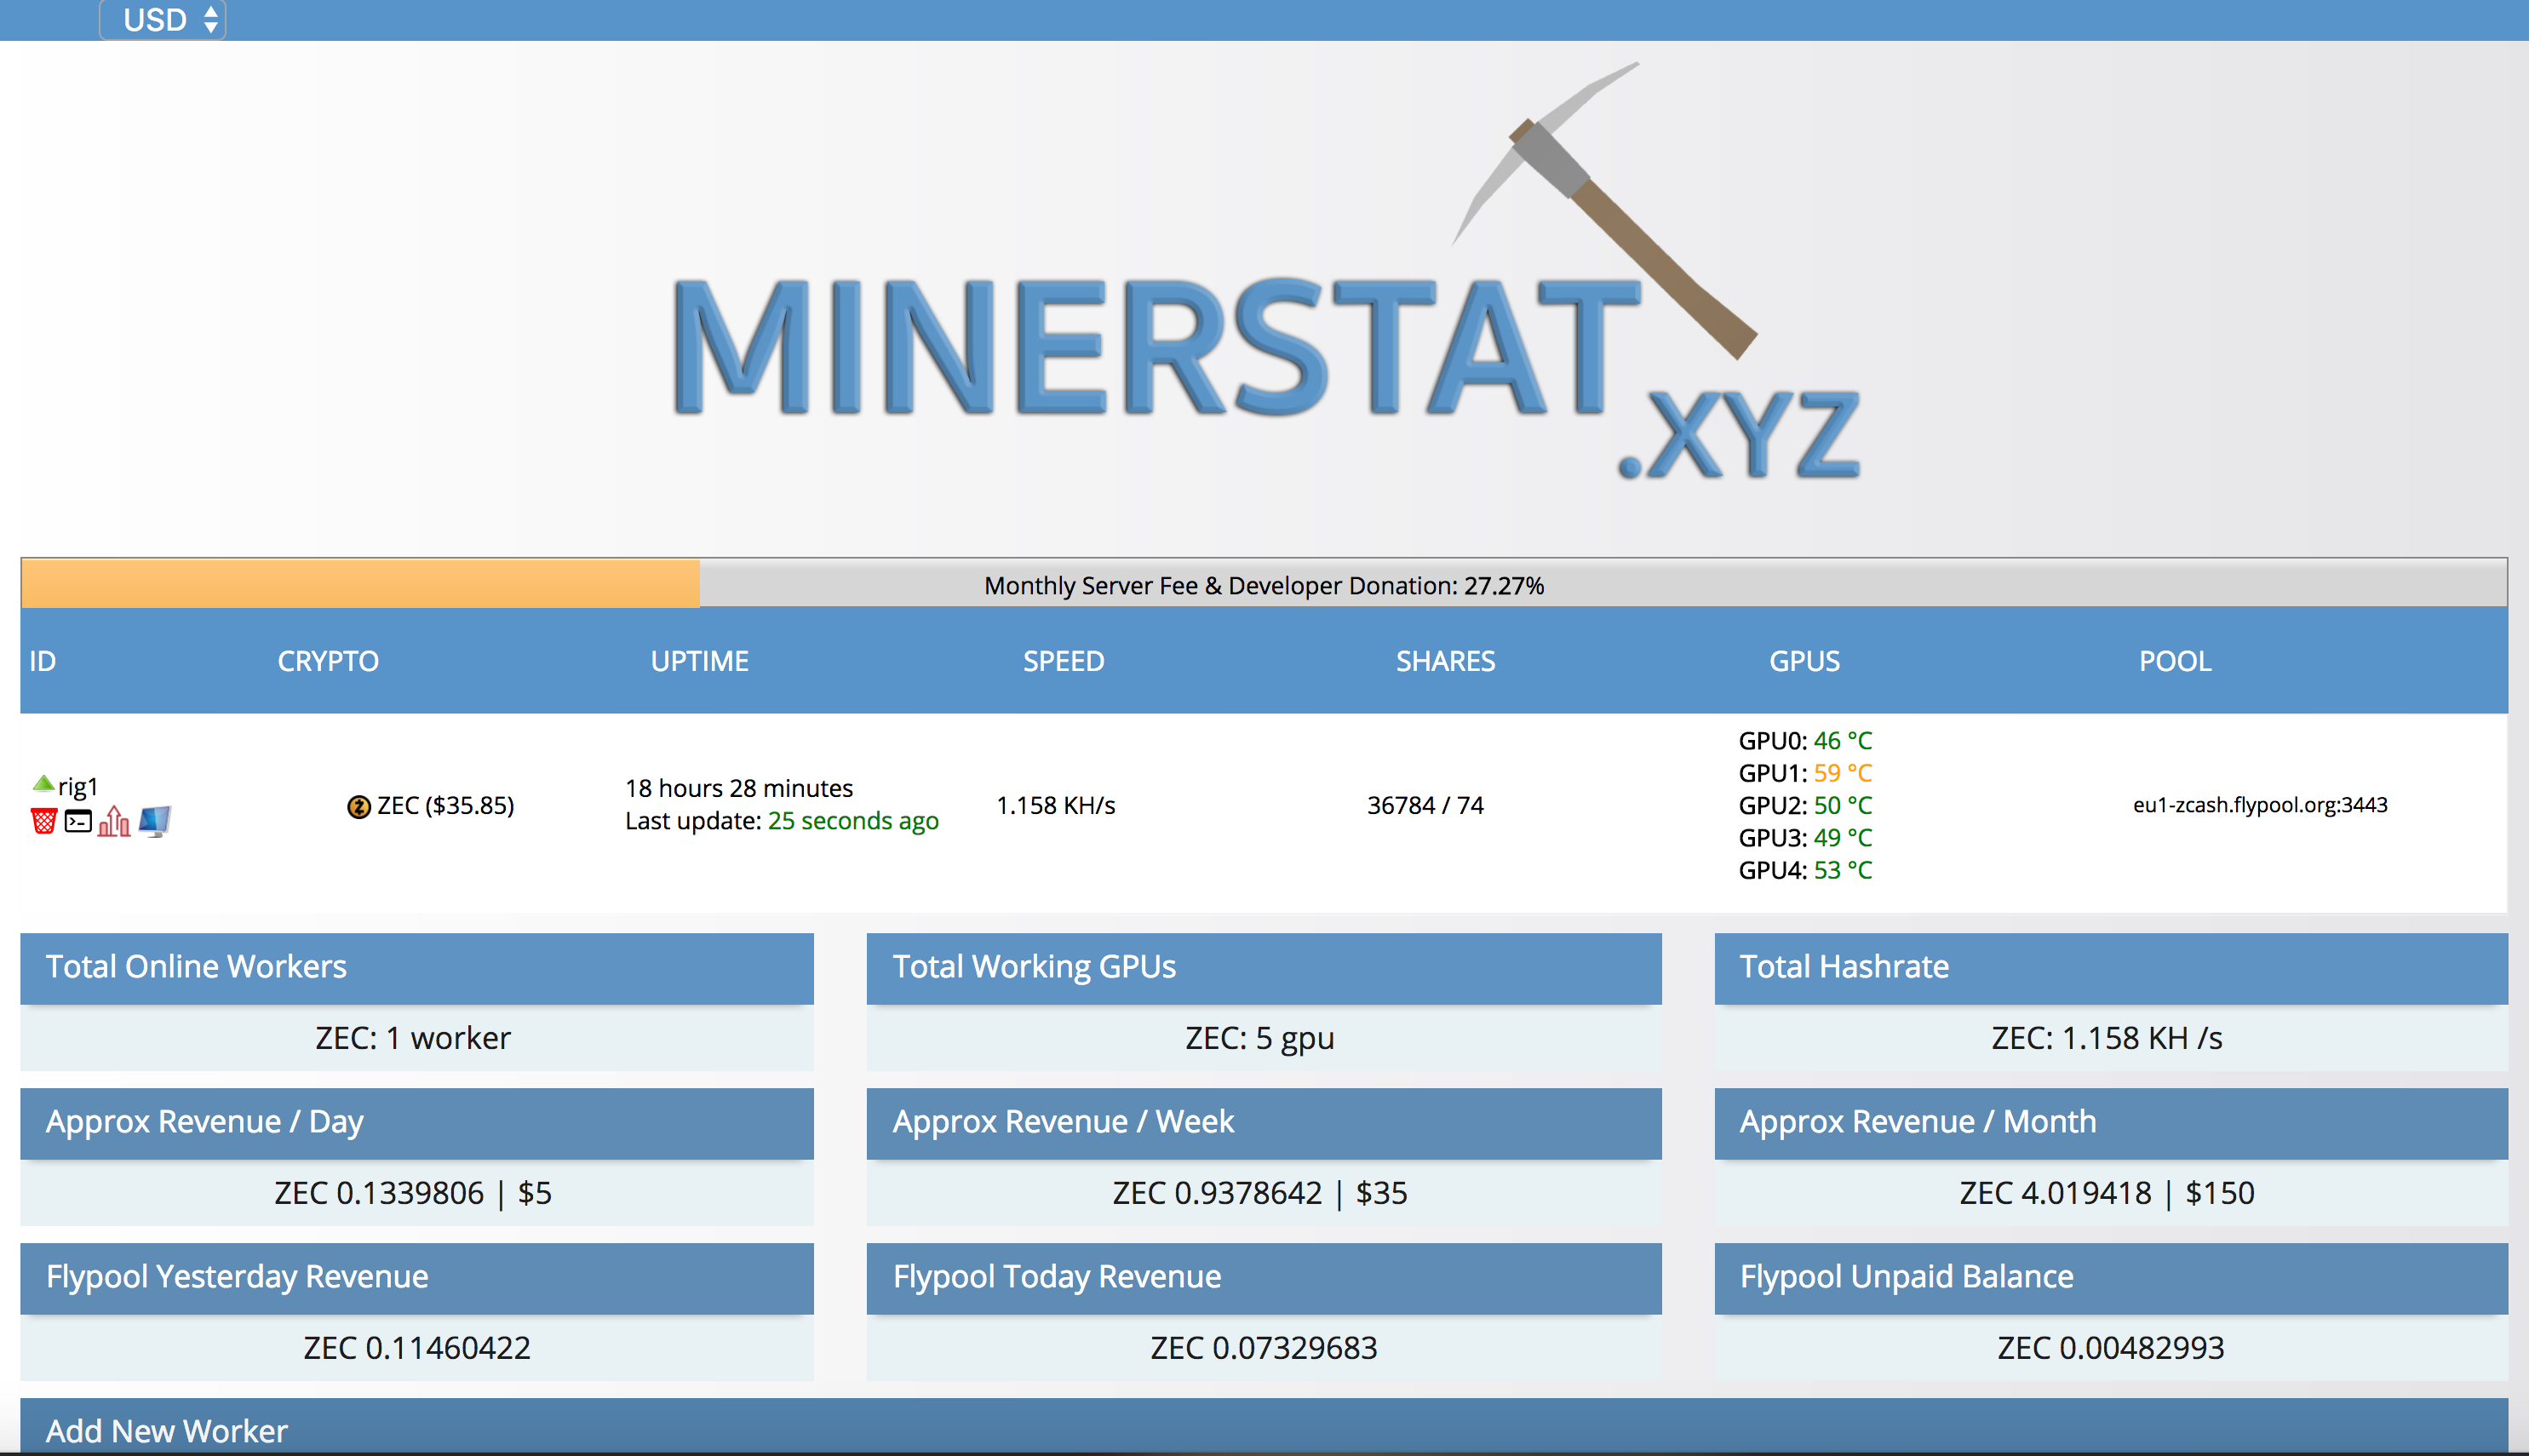Screen dimensions: 2529x1456
Task: Open the console terminal icon for rig1
Action: (x=78, y=821)
